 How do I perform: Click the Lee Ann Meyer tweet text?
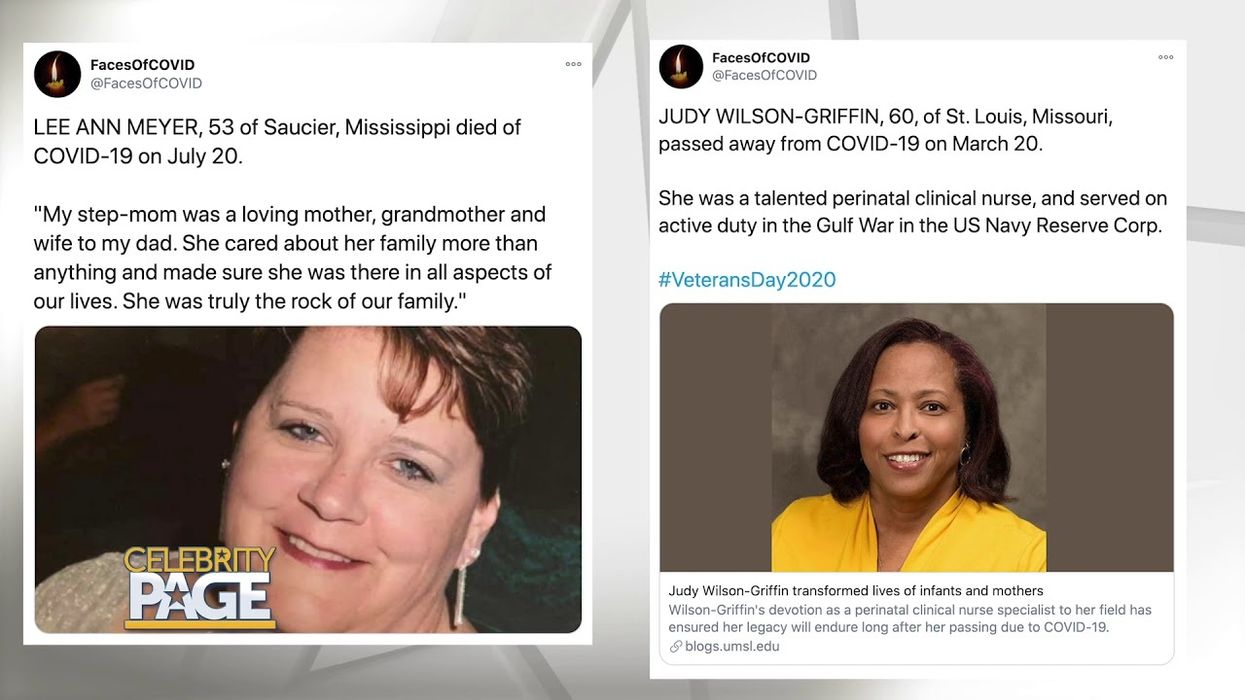[x=277, y=141]
